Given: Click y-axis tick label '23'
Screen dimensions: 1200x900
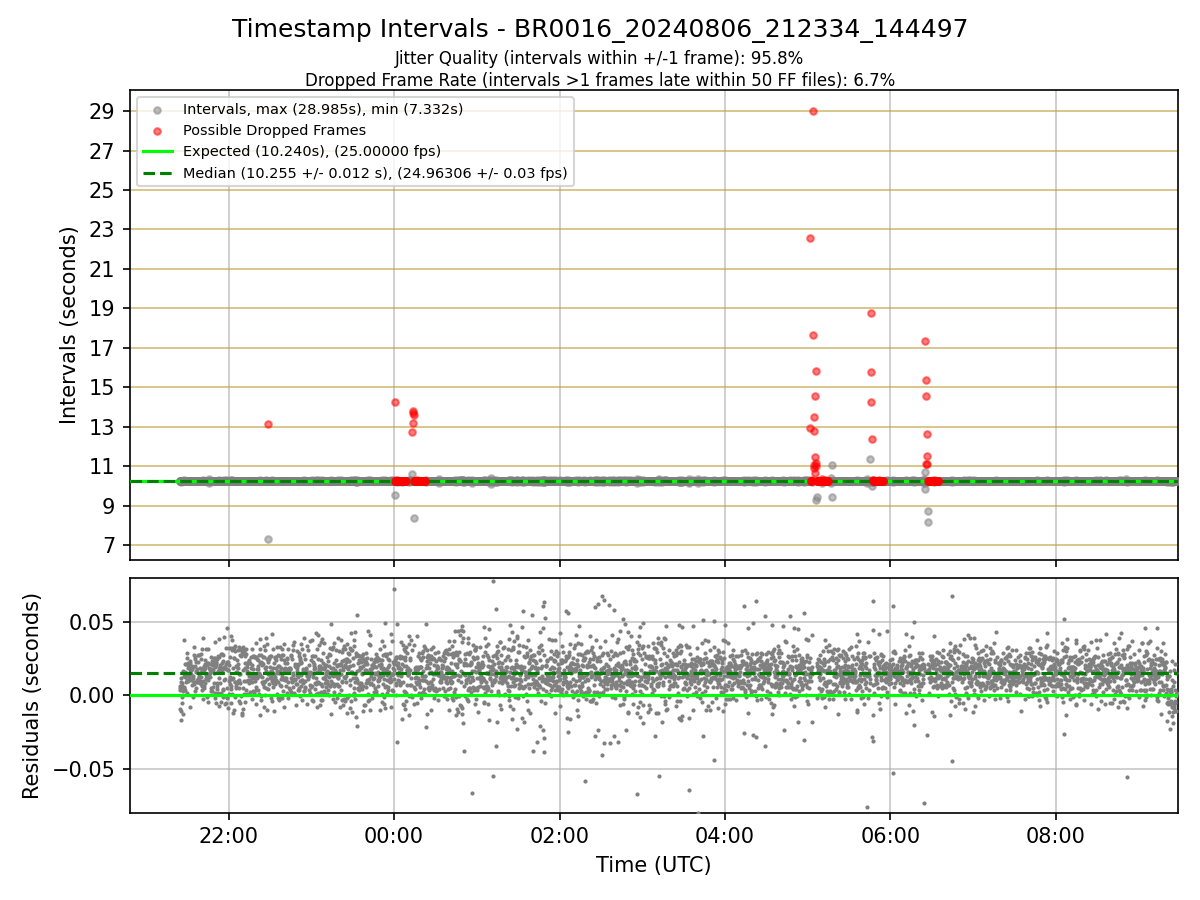Looking at the screenshot, I should [x=103, y=229].
